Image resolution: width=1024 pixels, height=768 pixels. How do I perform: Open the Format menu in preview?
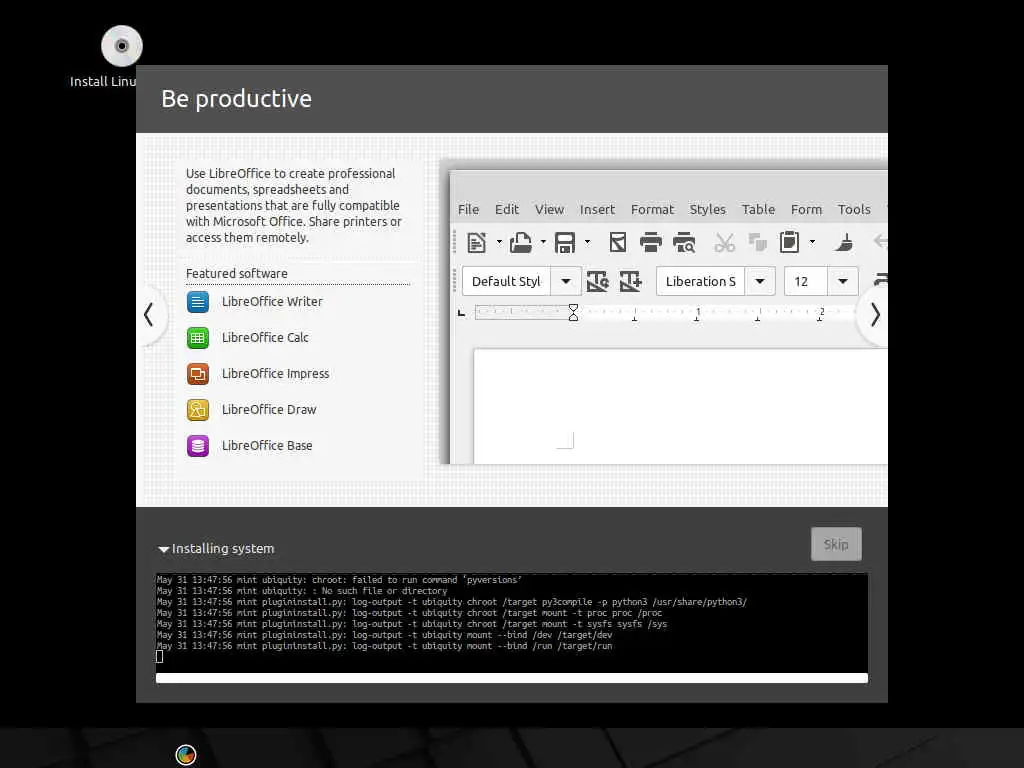(652, 210)
